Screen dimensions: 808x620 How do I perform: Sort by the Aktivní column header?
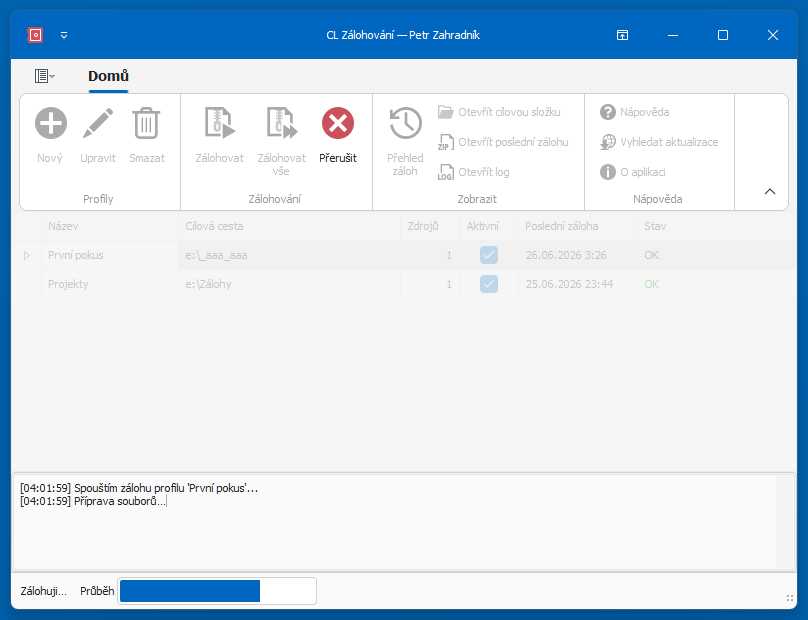click(489, 226)
